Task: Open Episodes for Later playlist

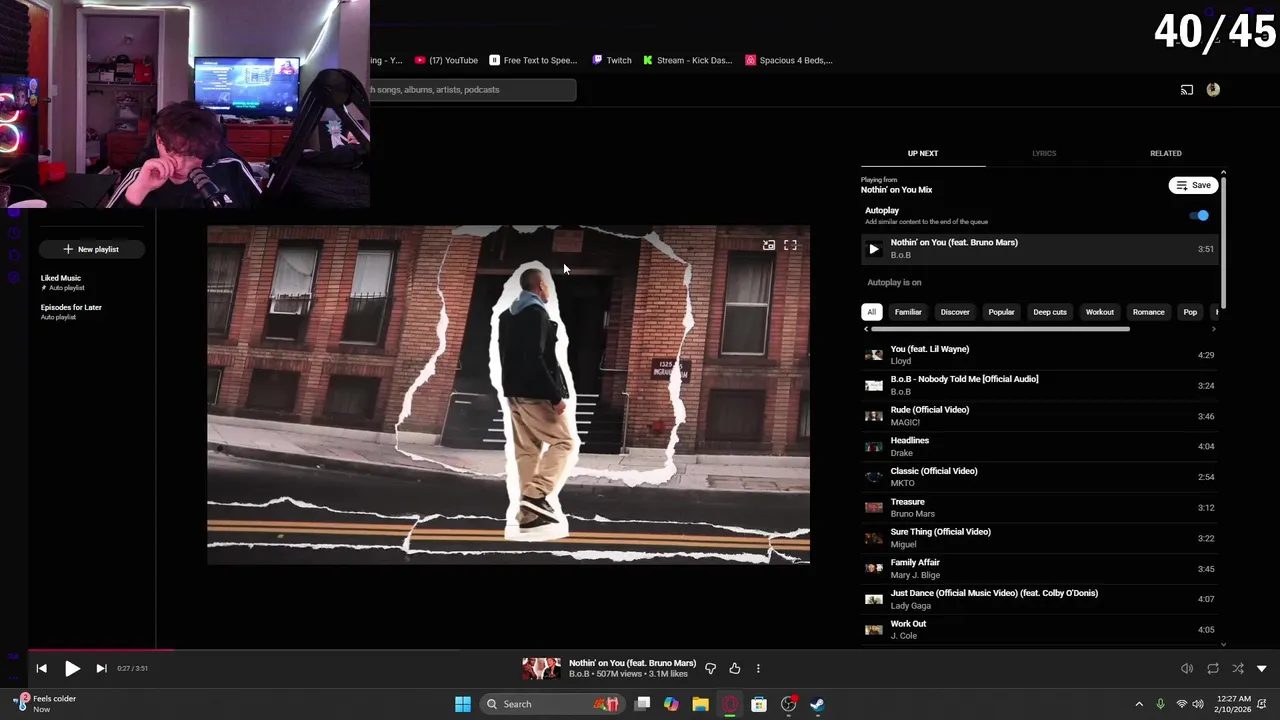Action: pos(71,311)
